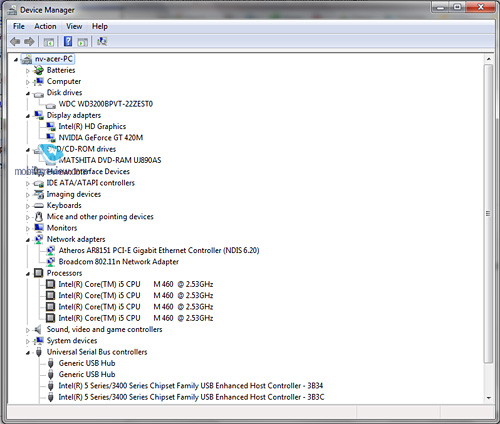Collapse the Display adapters node
Viewport: 500px width, 424px height.
(28, 116)
